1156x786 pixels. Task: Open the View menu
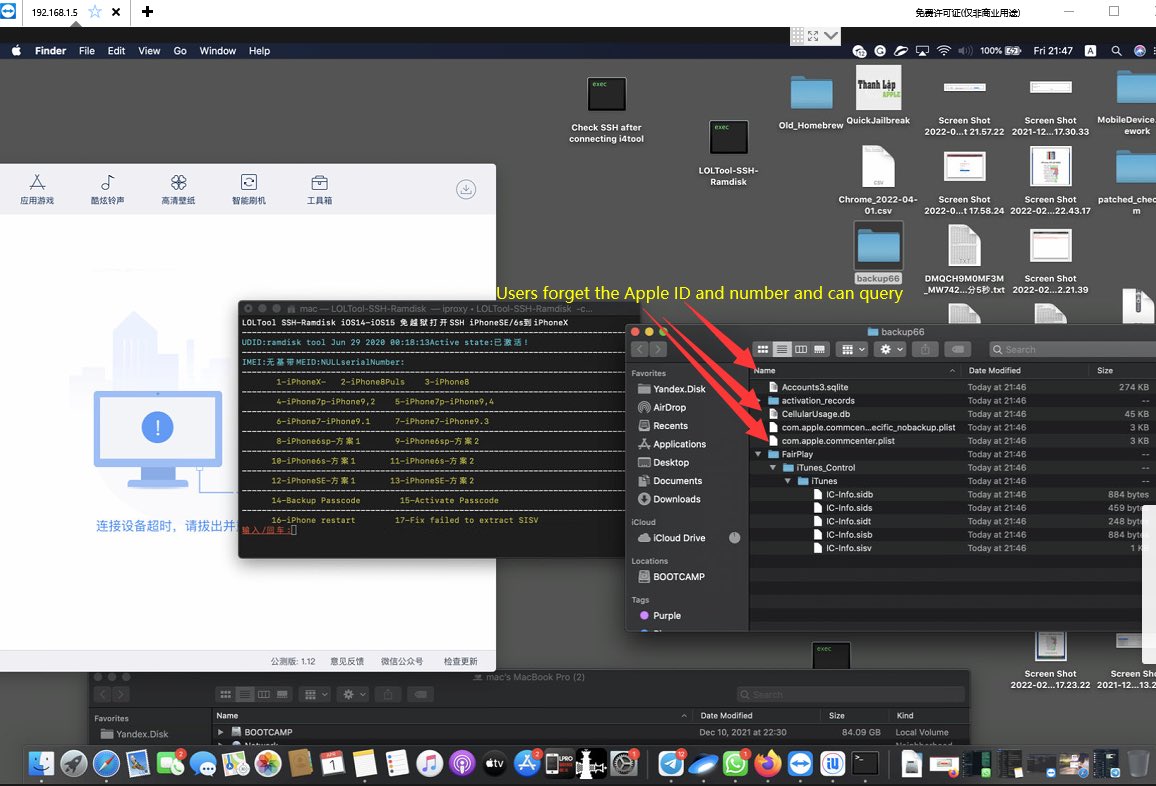149,50
